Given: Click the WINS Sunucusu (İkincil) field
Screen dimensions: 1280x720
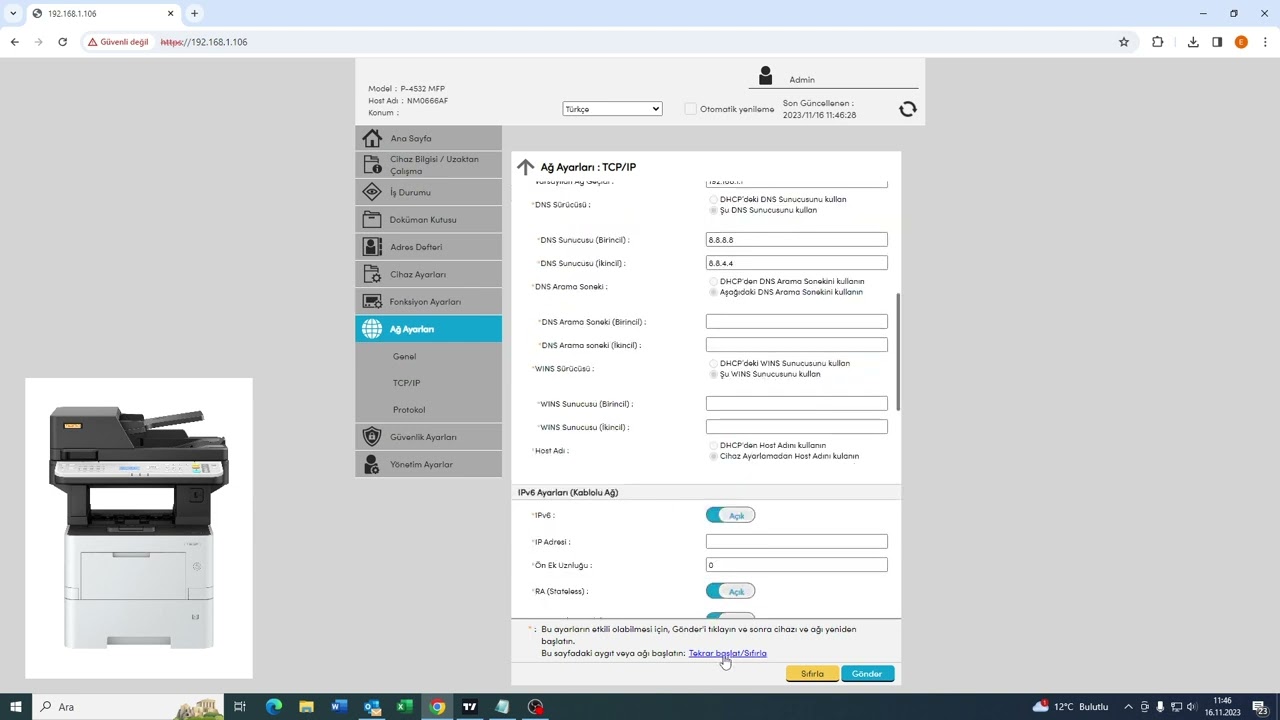Looking at the screenshot, I should point(796,427).
